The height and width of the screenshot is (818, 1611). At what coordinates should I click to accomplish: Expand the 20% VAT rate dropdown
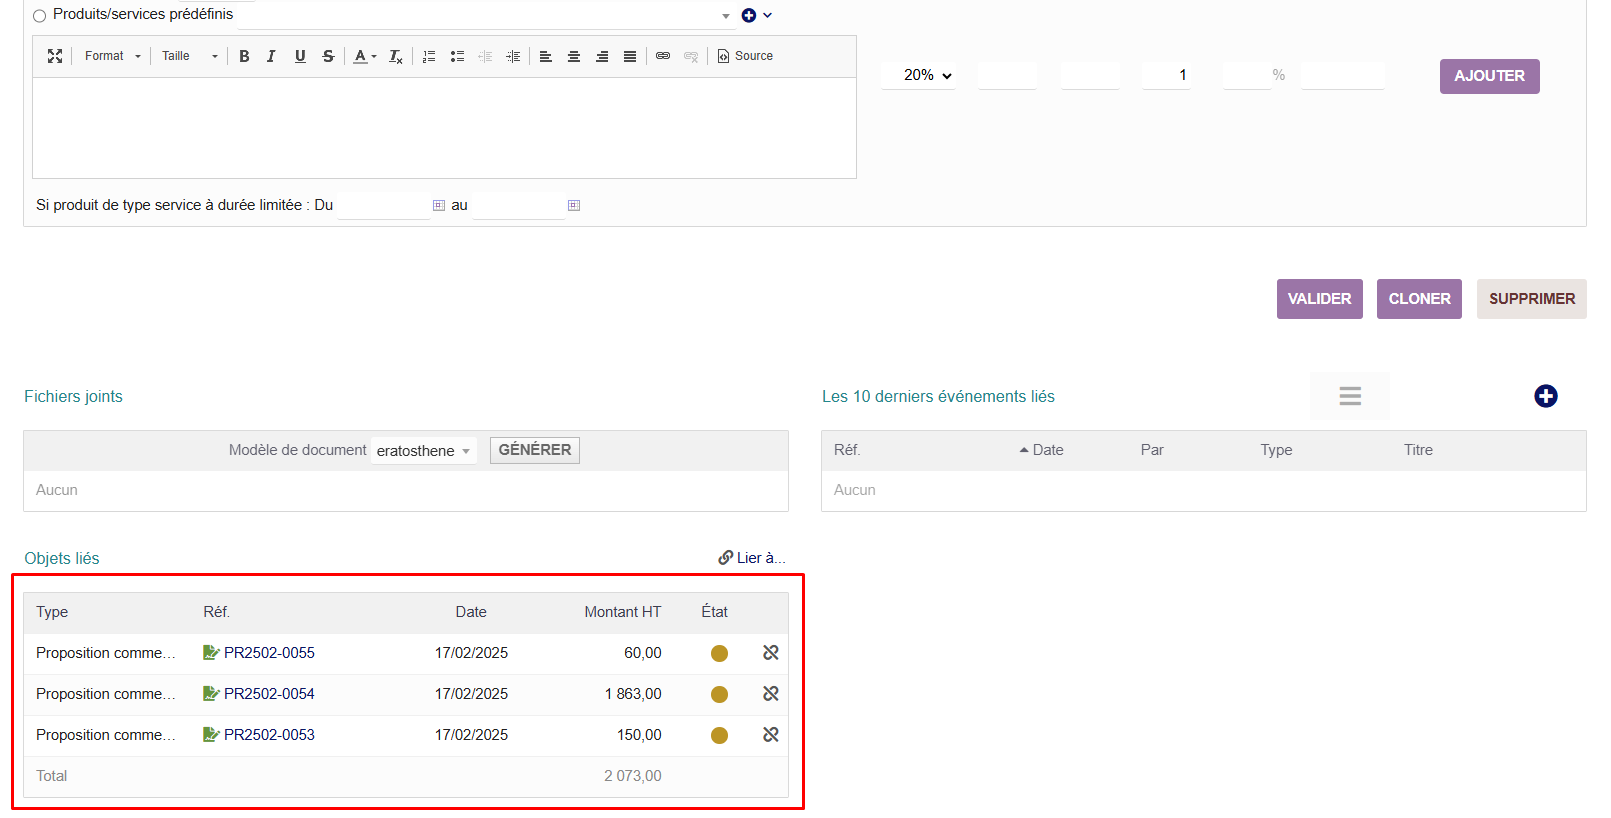click(x=926, y=75)
